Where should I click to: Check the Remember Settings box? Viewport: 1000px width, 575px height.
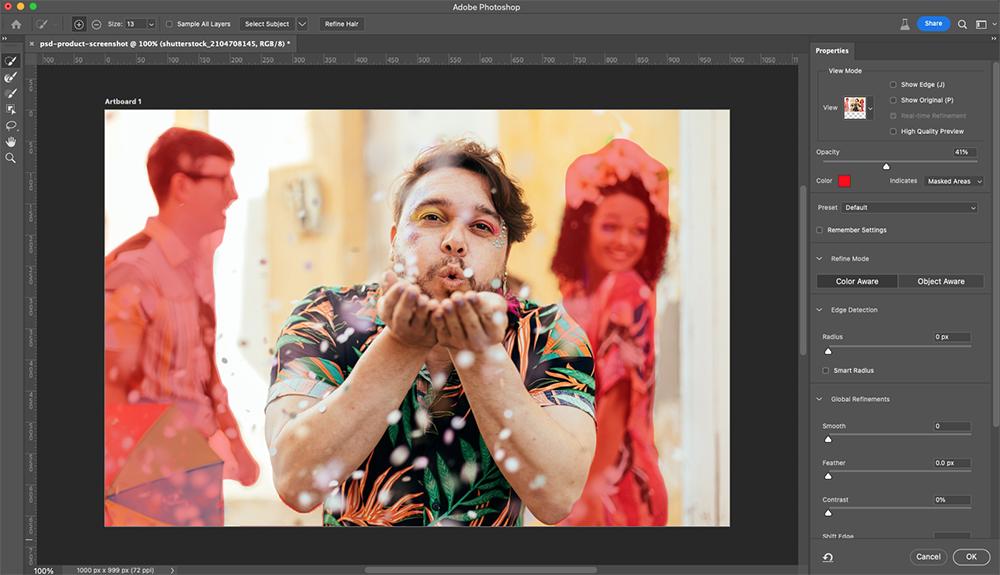820,230
